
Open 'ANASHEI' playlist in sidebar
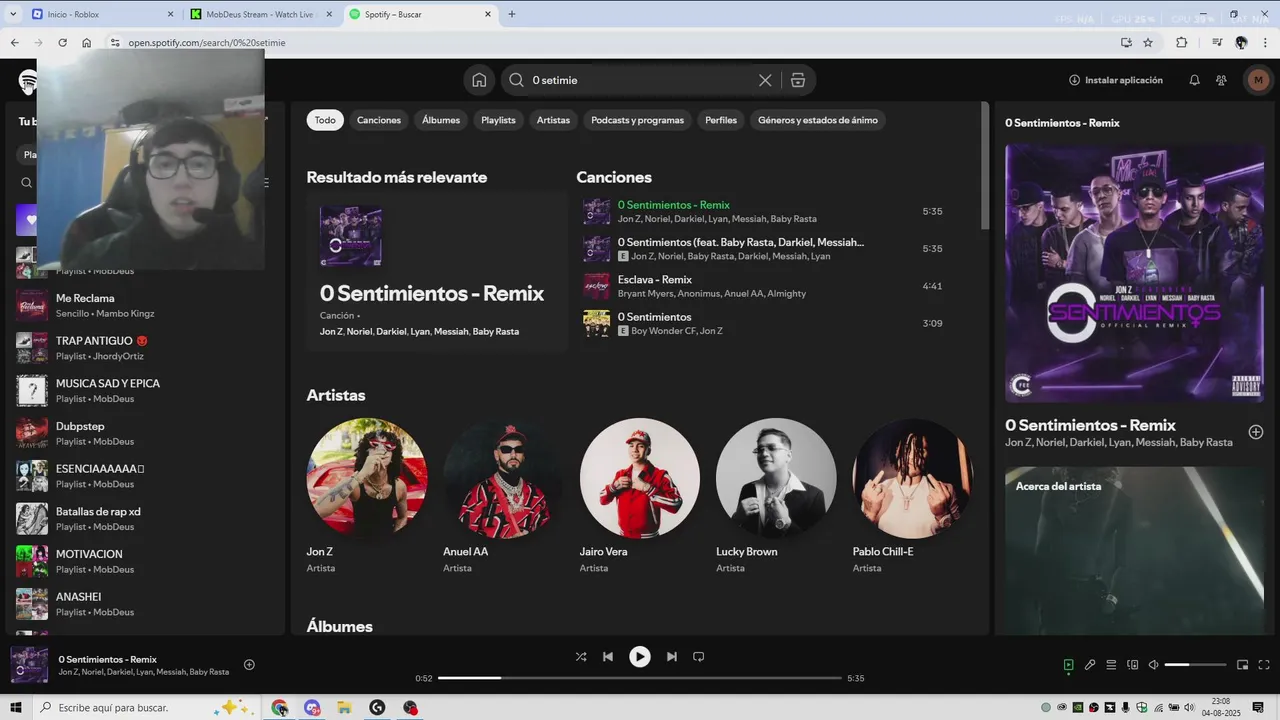tap(144, 603)
